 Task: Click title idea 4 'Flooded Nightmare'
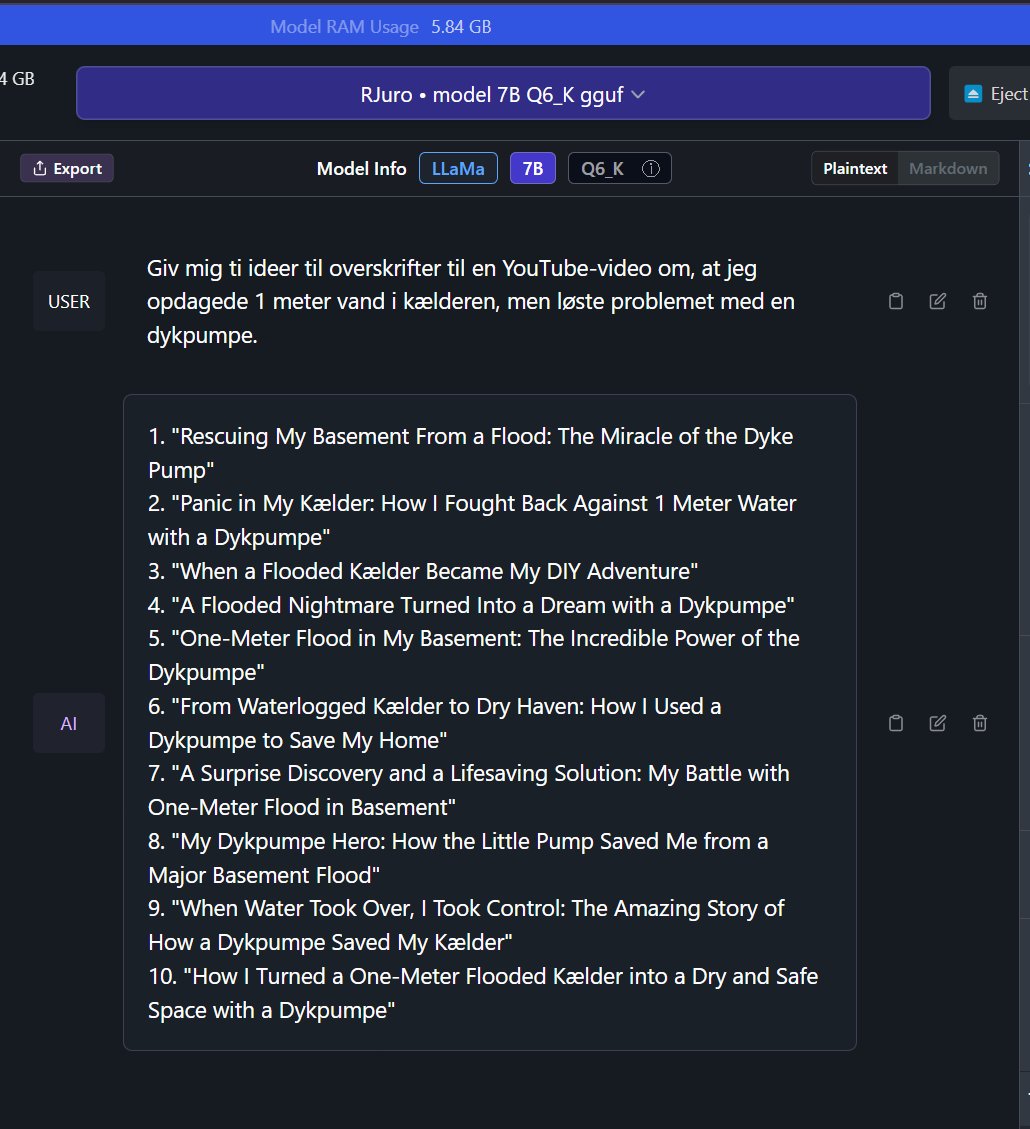[471, 605]
